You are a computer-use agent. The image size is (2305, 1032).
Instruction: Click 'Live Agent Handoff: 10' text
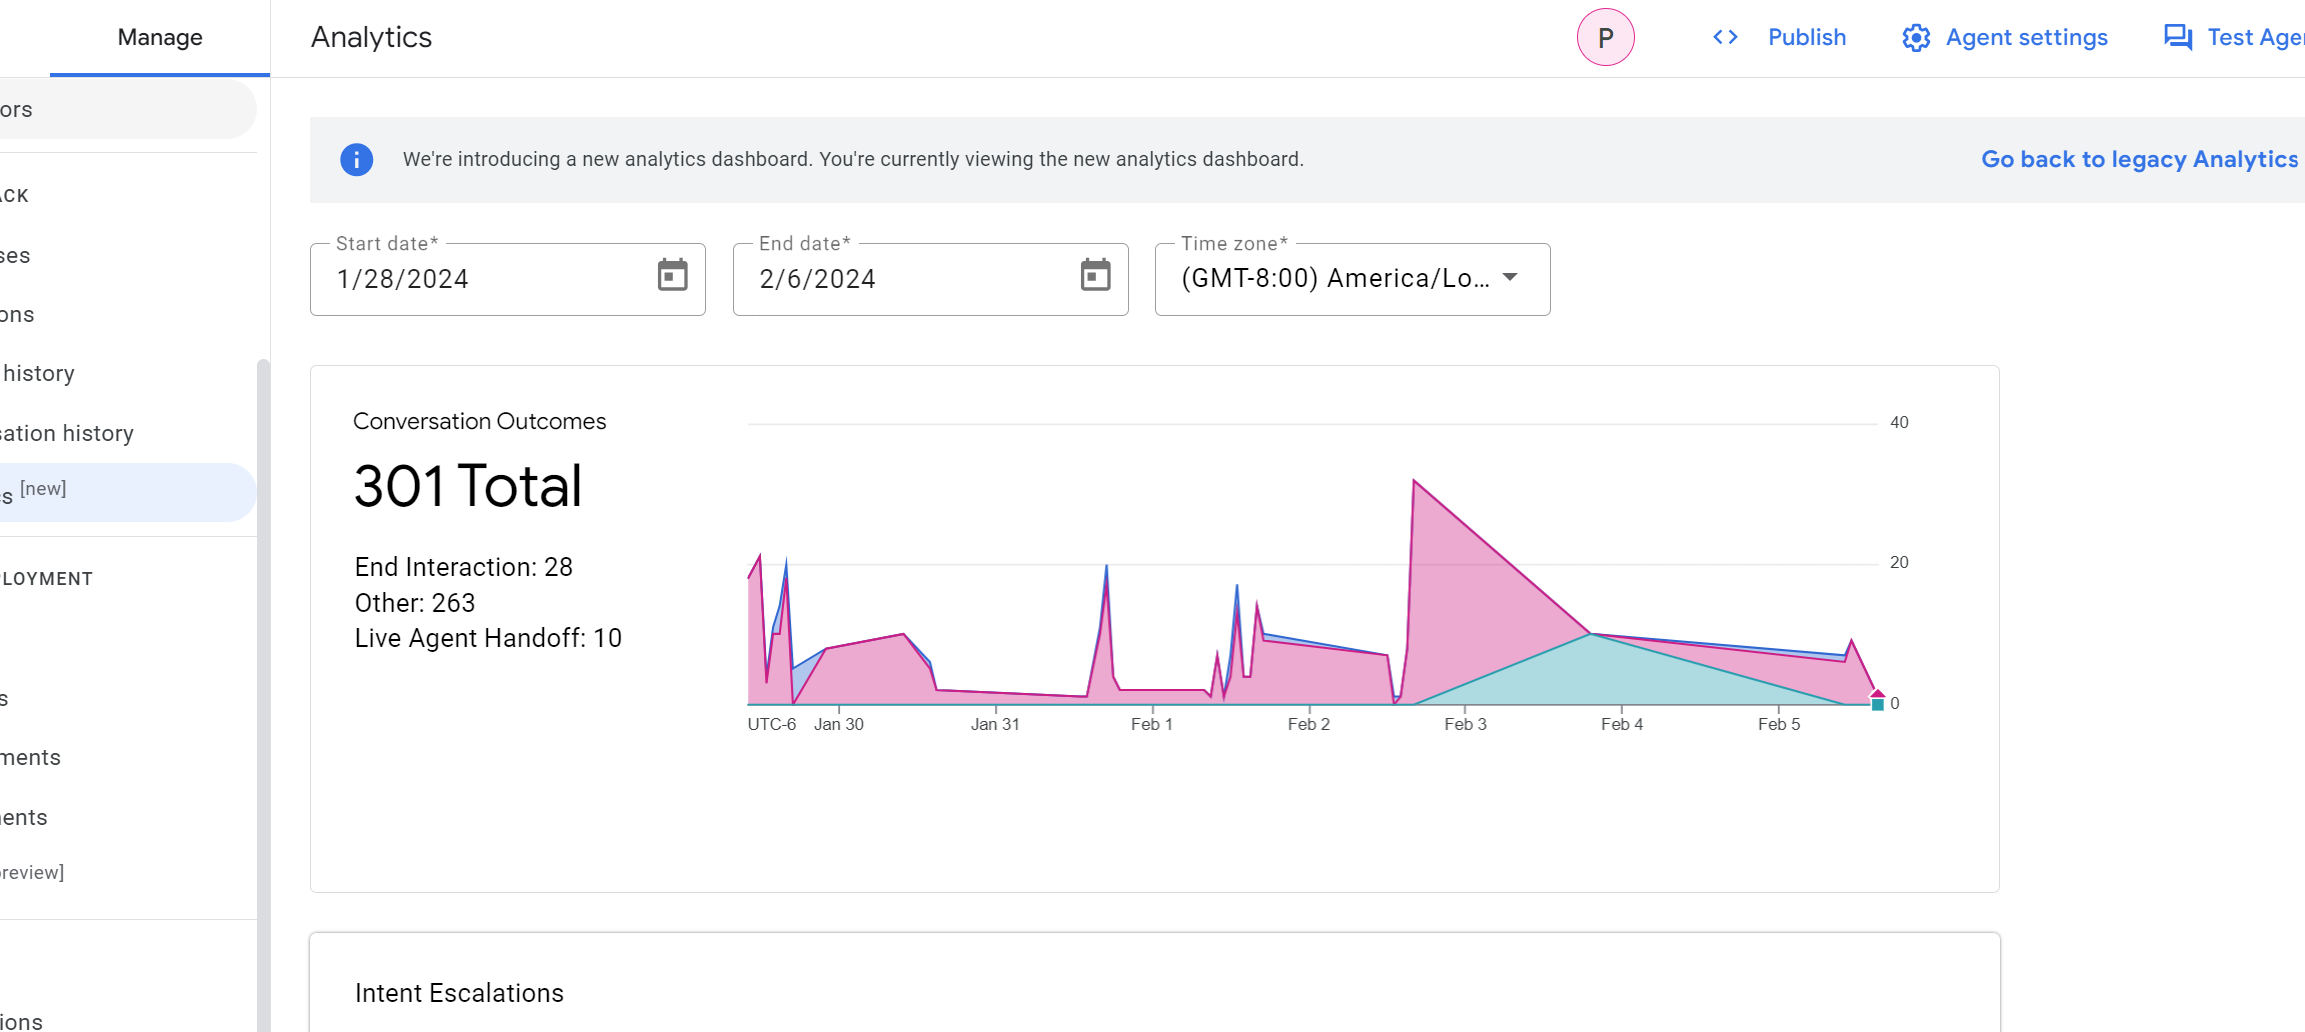pos(488,638)
